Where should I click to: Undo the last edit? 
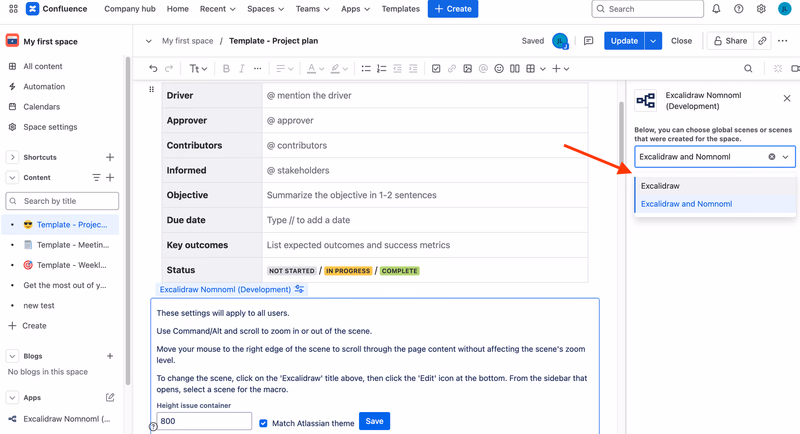(153, 68)
